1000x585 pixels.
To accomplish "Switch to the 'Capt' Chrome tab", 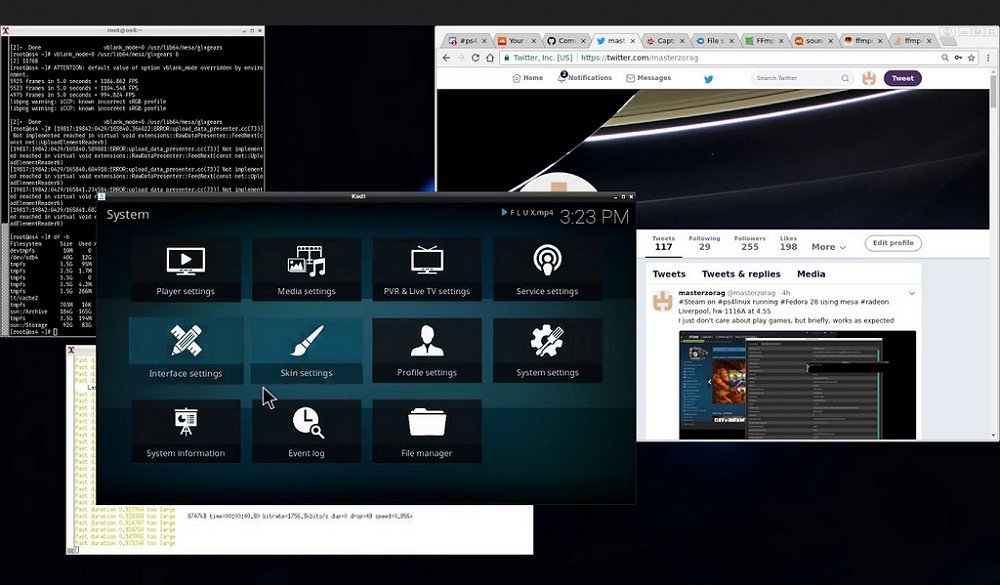I will tap(666, 40).
